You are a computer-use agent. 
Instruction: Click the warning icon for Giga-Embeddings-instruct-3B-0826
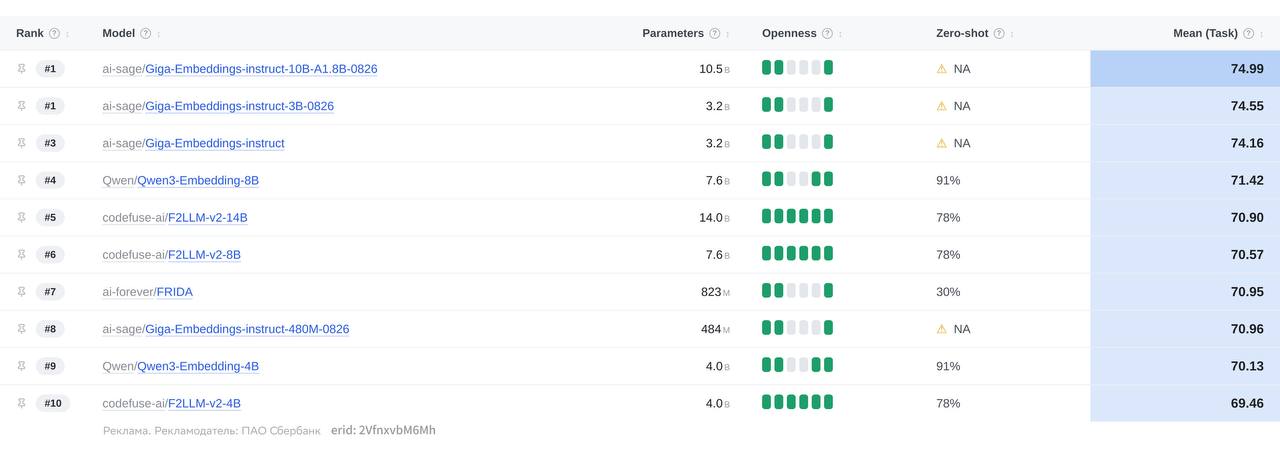941,106
